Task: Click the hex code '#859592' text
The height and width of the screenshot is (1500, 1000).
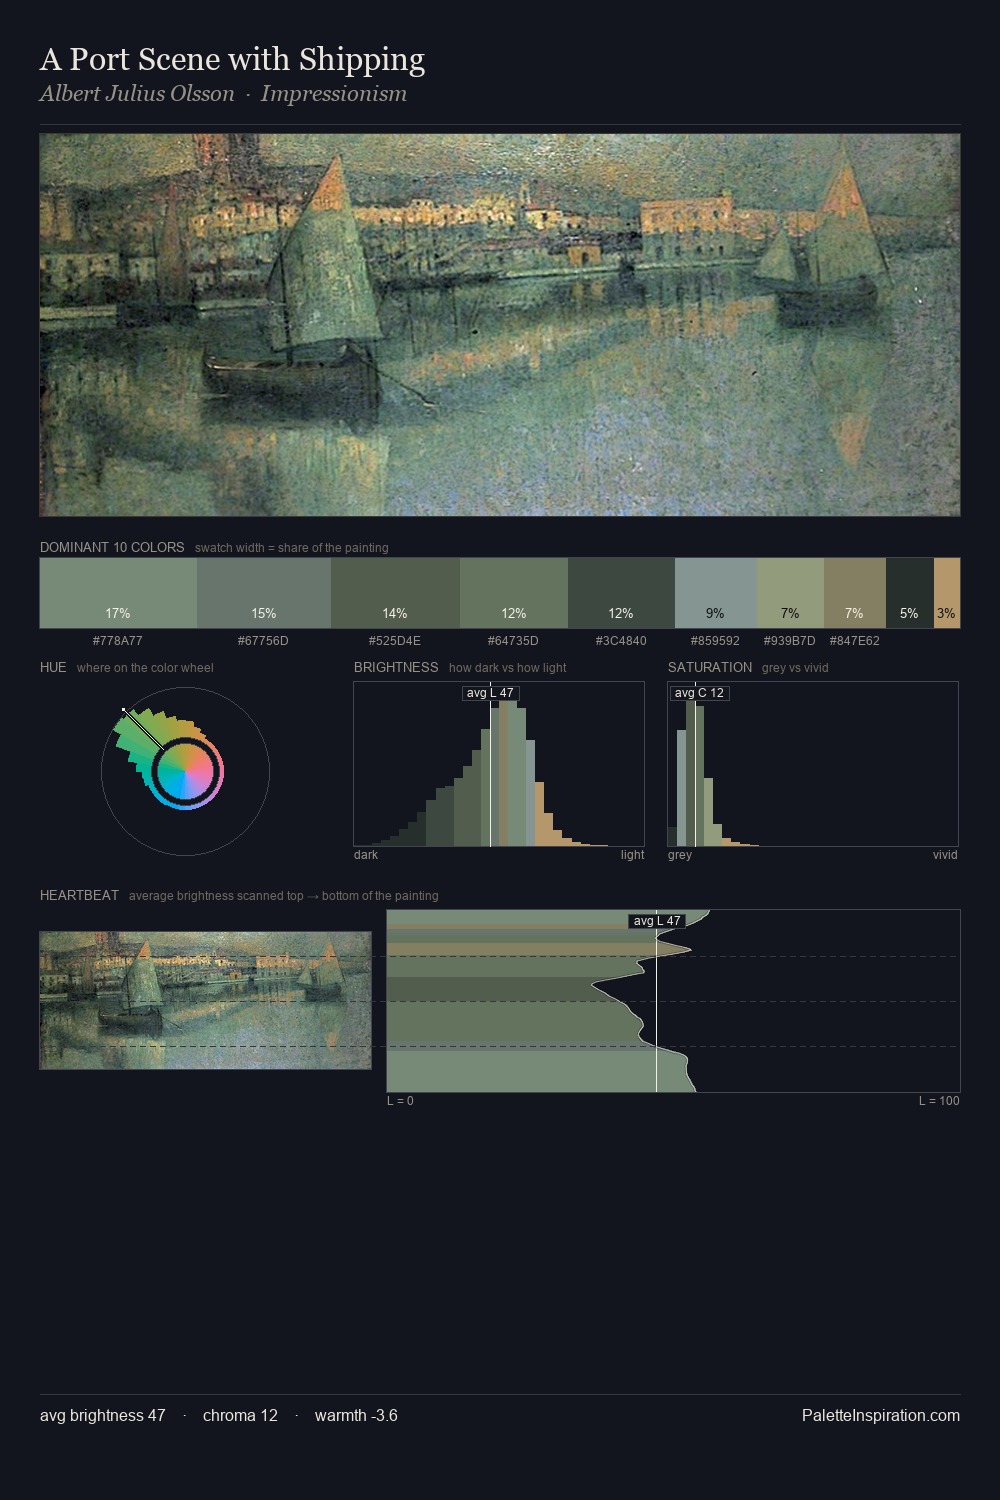Action: point(715,641)
